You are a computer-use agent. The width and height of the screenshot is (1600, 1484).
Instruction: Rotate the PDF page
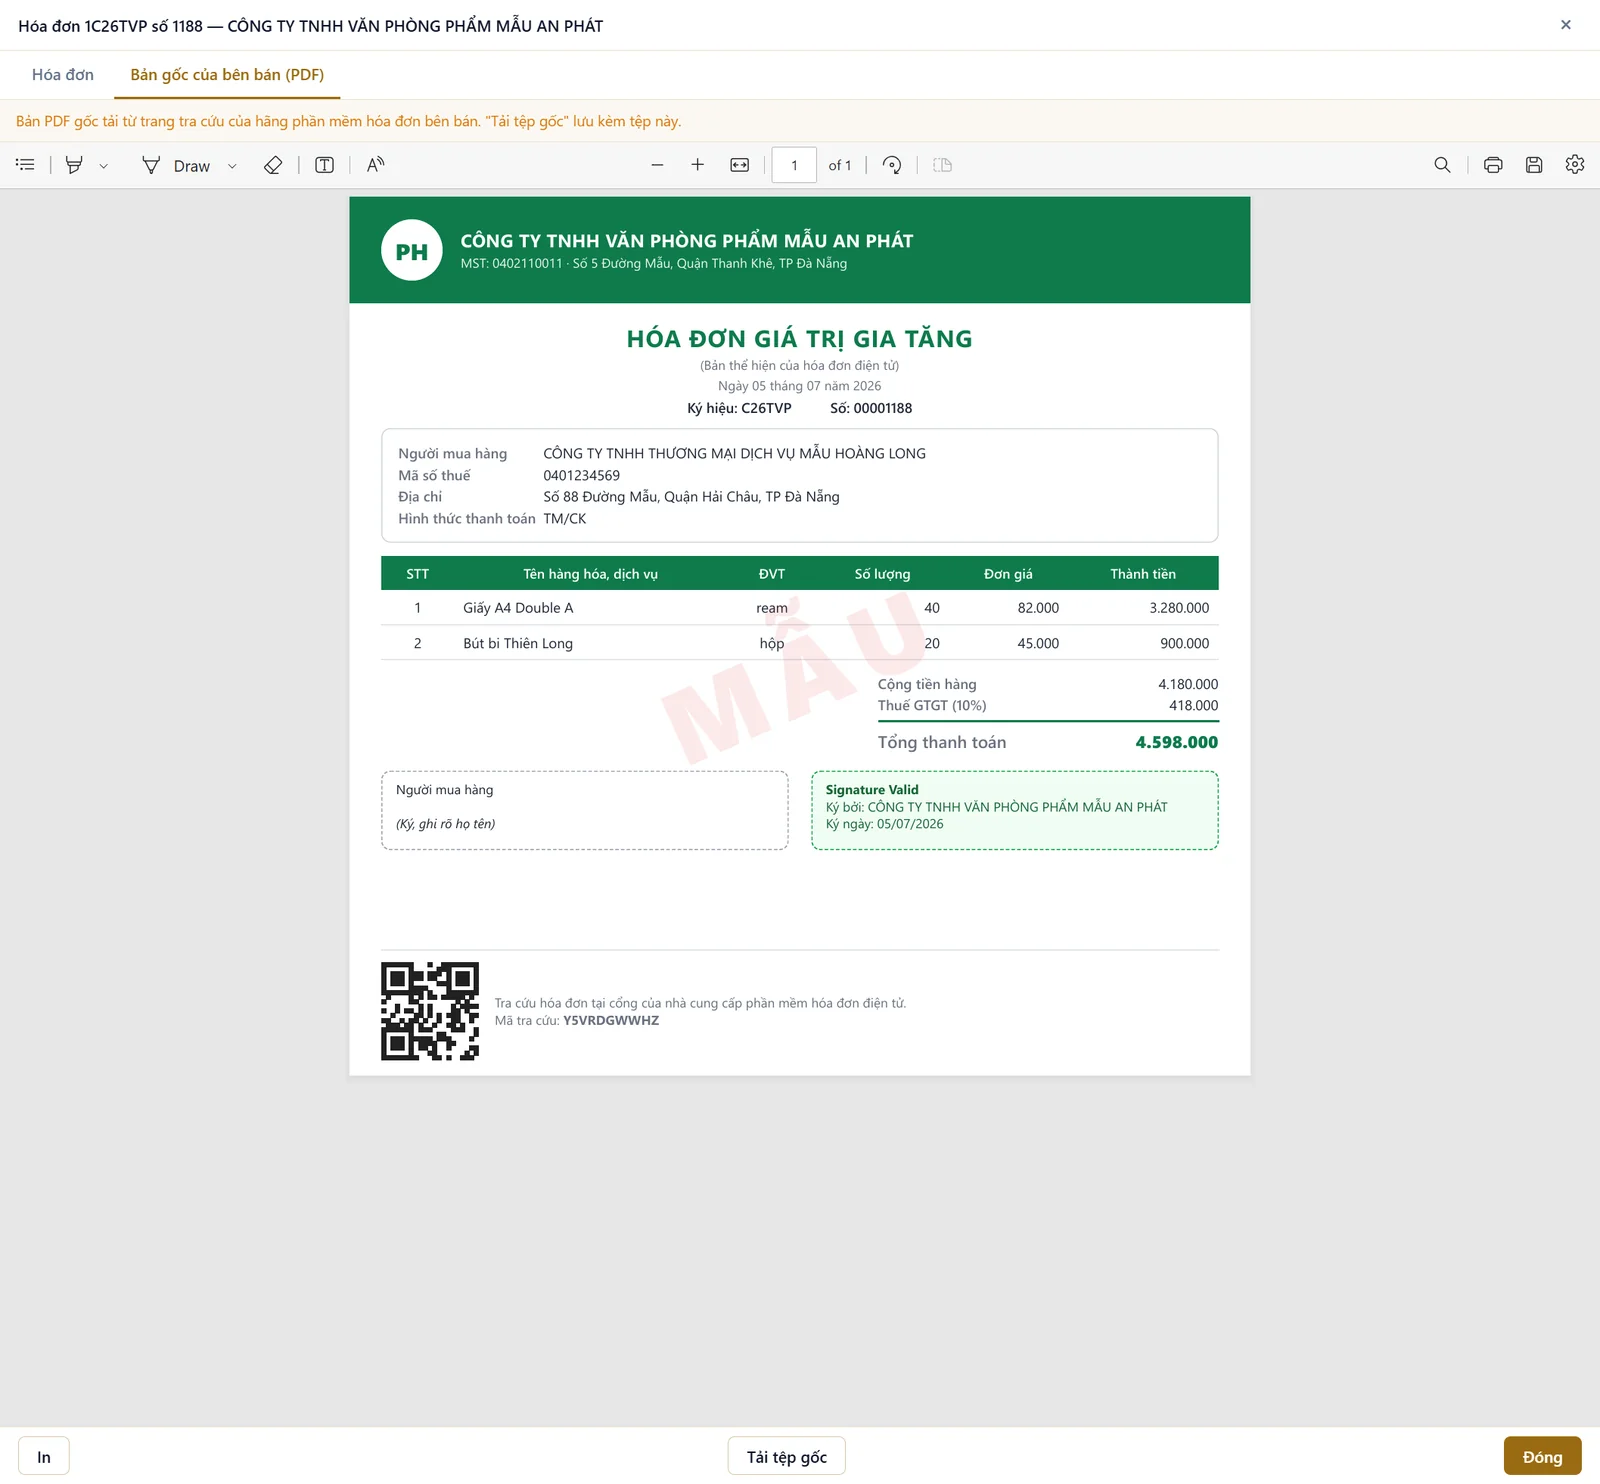892,165
